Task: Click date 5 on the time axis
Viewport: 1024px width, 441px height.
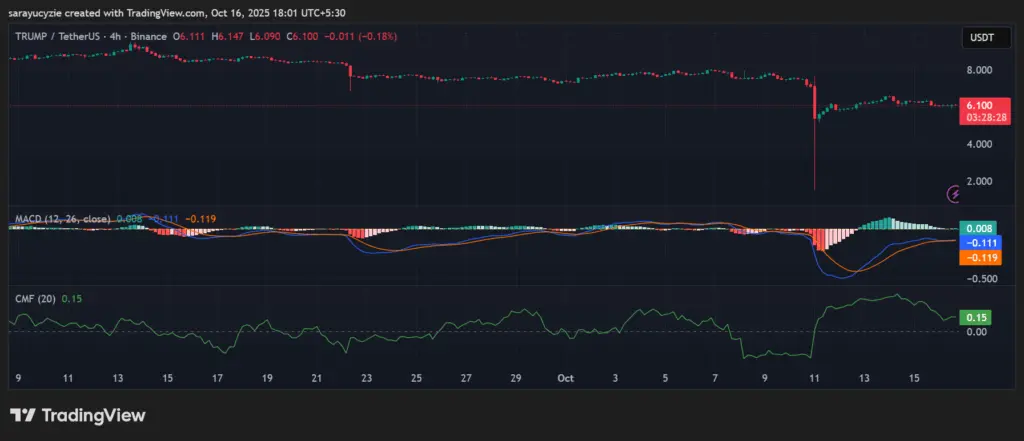Action: tap(665, 378)
